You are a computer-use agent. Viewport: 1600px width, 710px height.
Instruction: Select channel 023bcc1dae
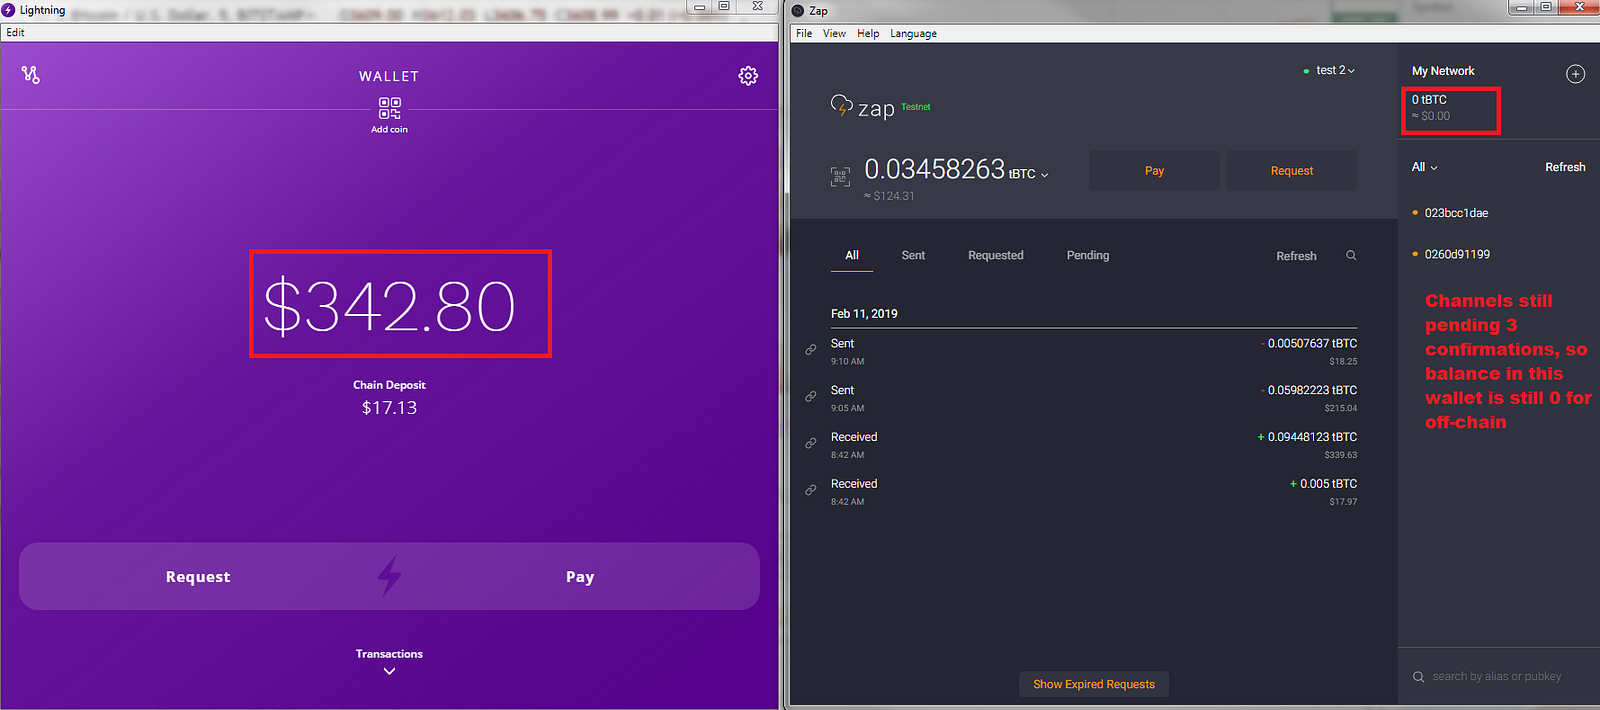pyautogui.click(x=1456, y=213)
